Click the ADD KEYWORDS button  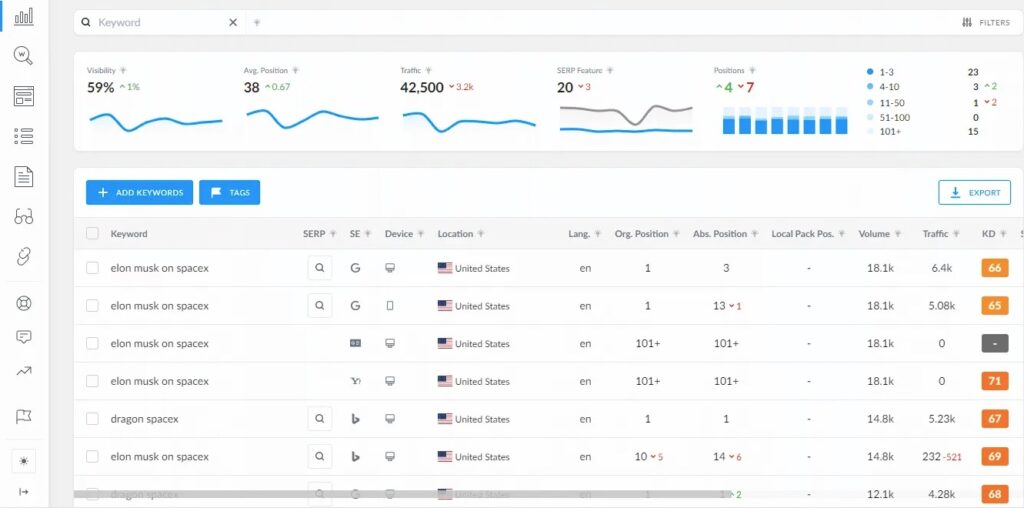(139, 193)
